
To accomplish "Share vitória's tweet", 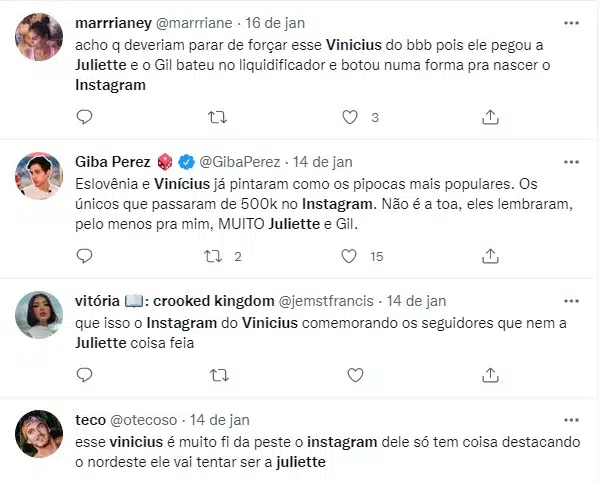I will point(490,376).
